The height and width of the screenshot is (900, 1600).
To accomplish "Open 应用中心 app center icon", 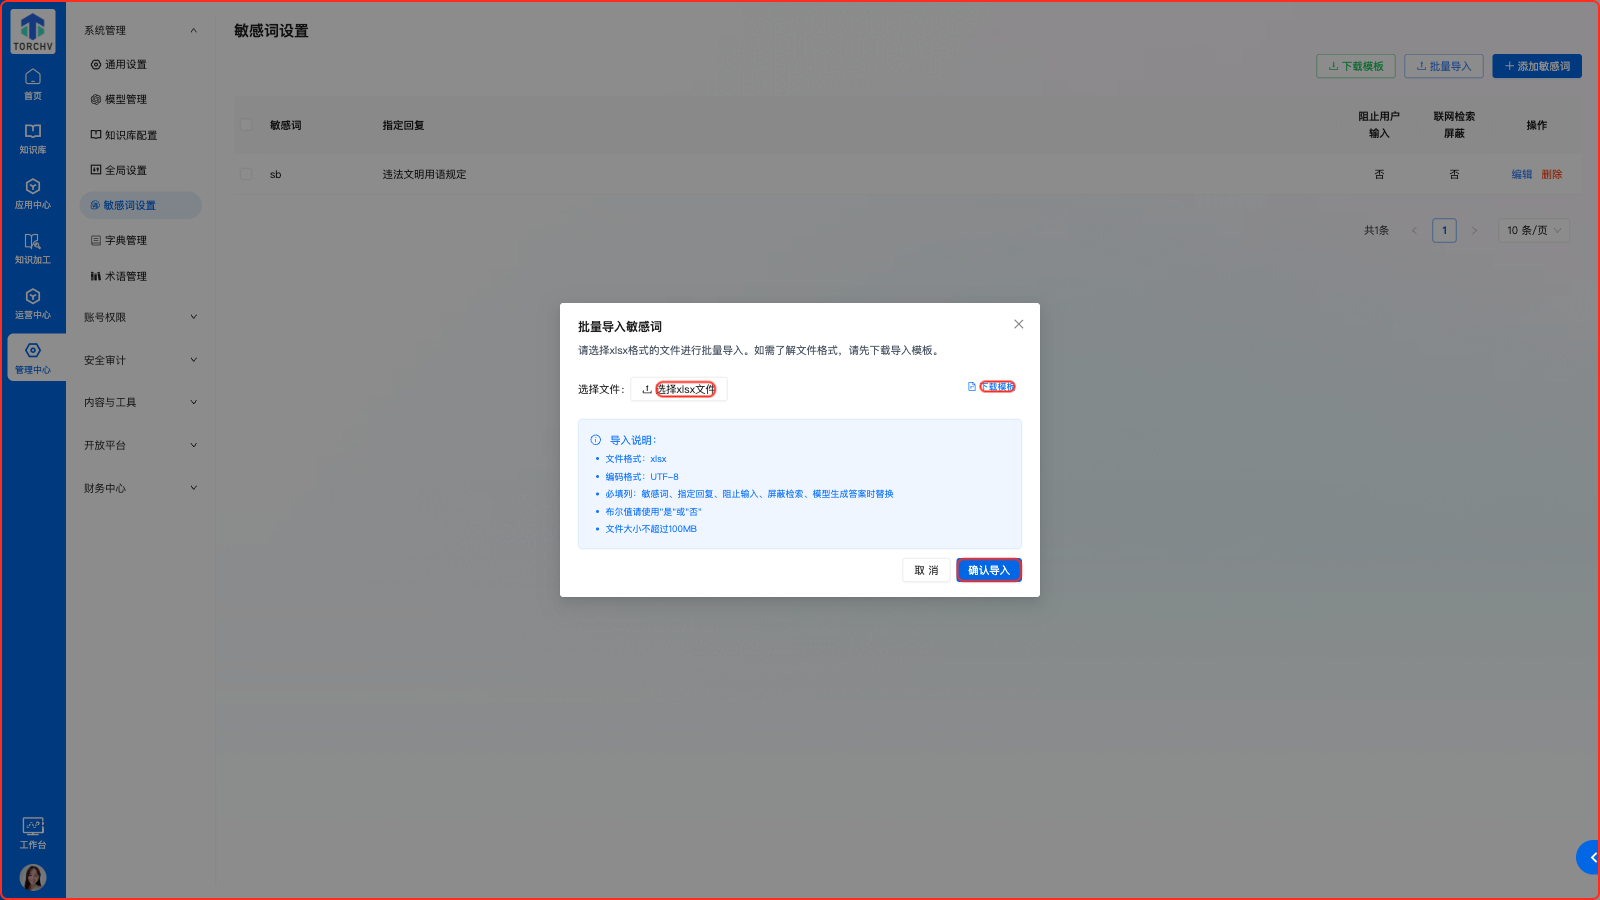I will click(33, 194).
